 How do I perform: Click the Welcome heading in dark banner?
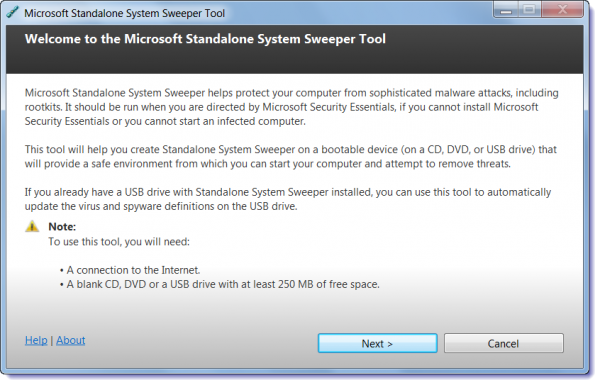tap(205, 39)
